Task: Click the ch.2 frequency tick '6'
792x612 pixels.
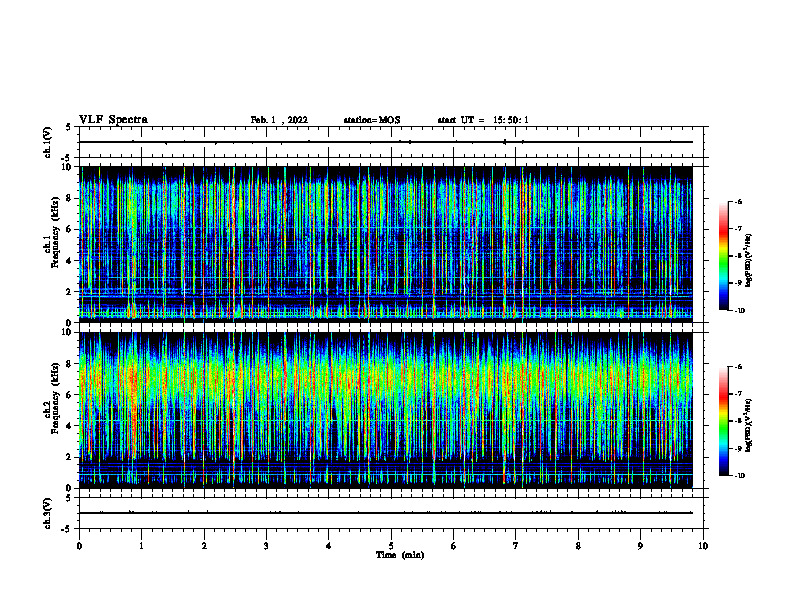Action: point(70,395)
